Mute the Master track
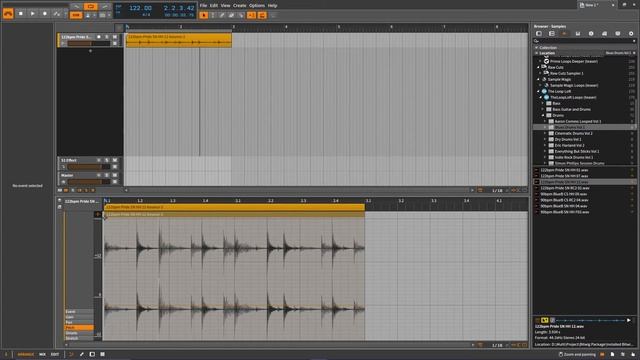This screenshot has height=360, width=640. point(115,175)
